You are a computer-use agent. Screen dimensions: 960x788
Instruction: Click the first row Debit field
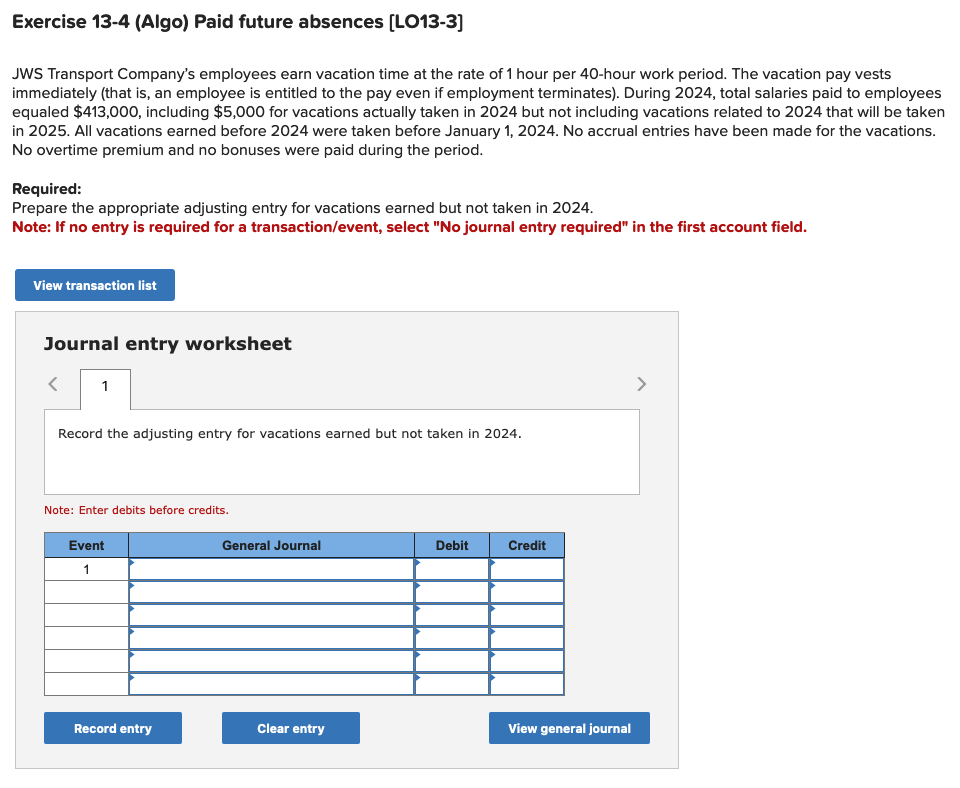[451, 568]
